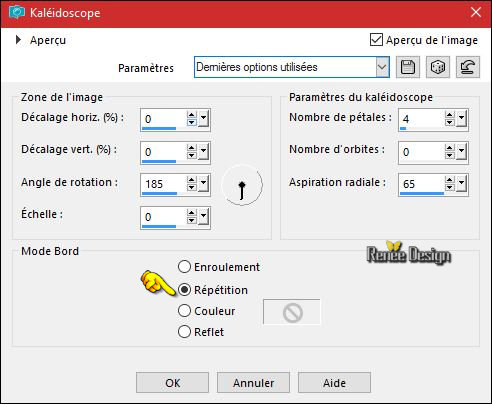
Task: Click the randomize parameters dice icon
Action: (x=437, y=67)
